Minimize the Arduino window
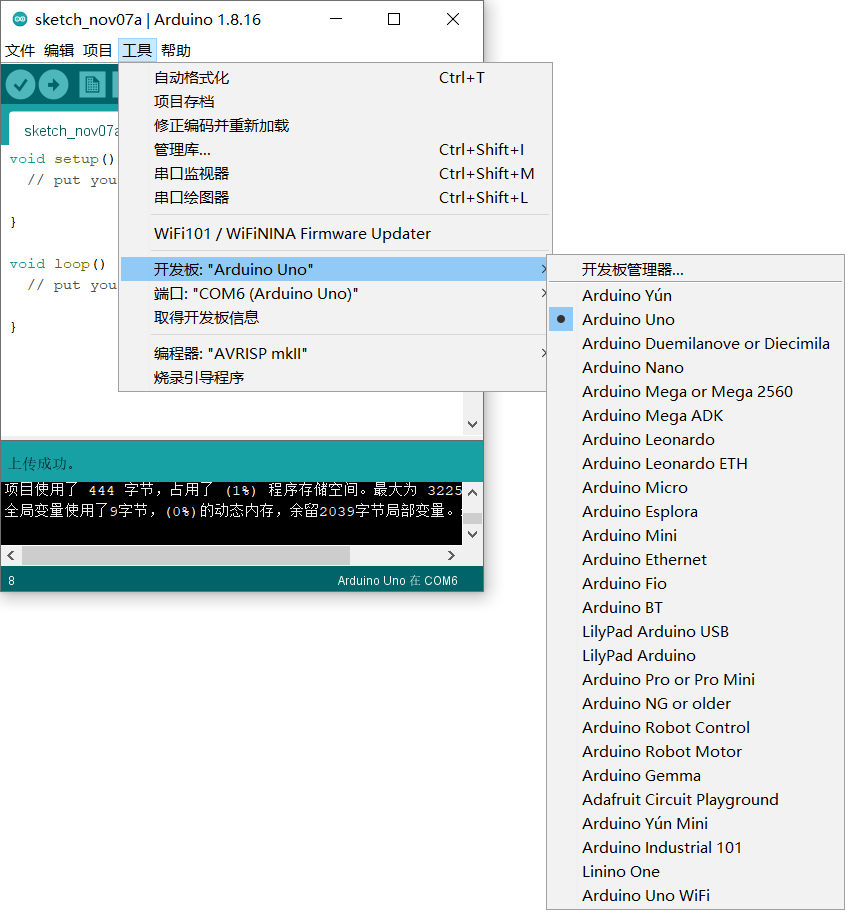 click(x=336, y=19)
